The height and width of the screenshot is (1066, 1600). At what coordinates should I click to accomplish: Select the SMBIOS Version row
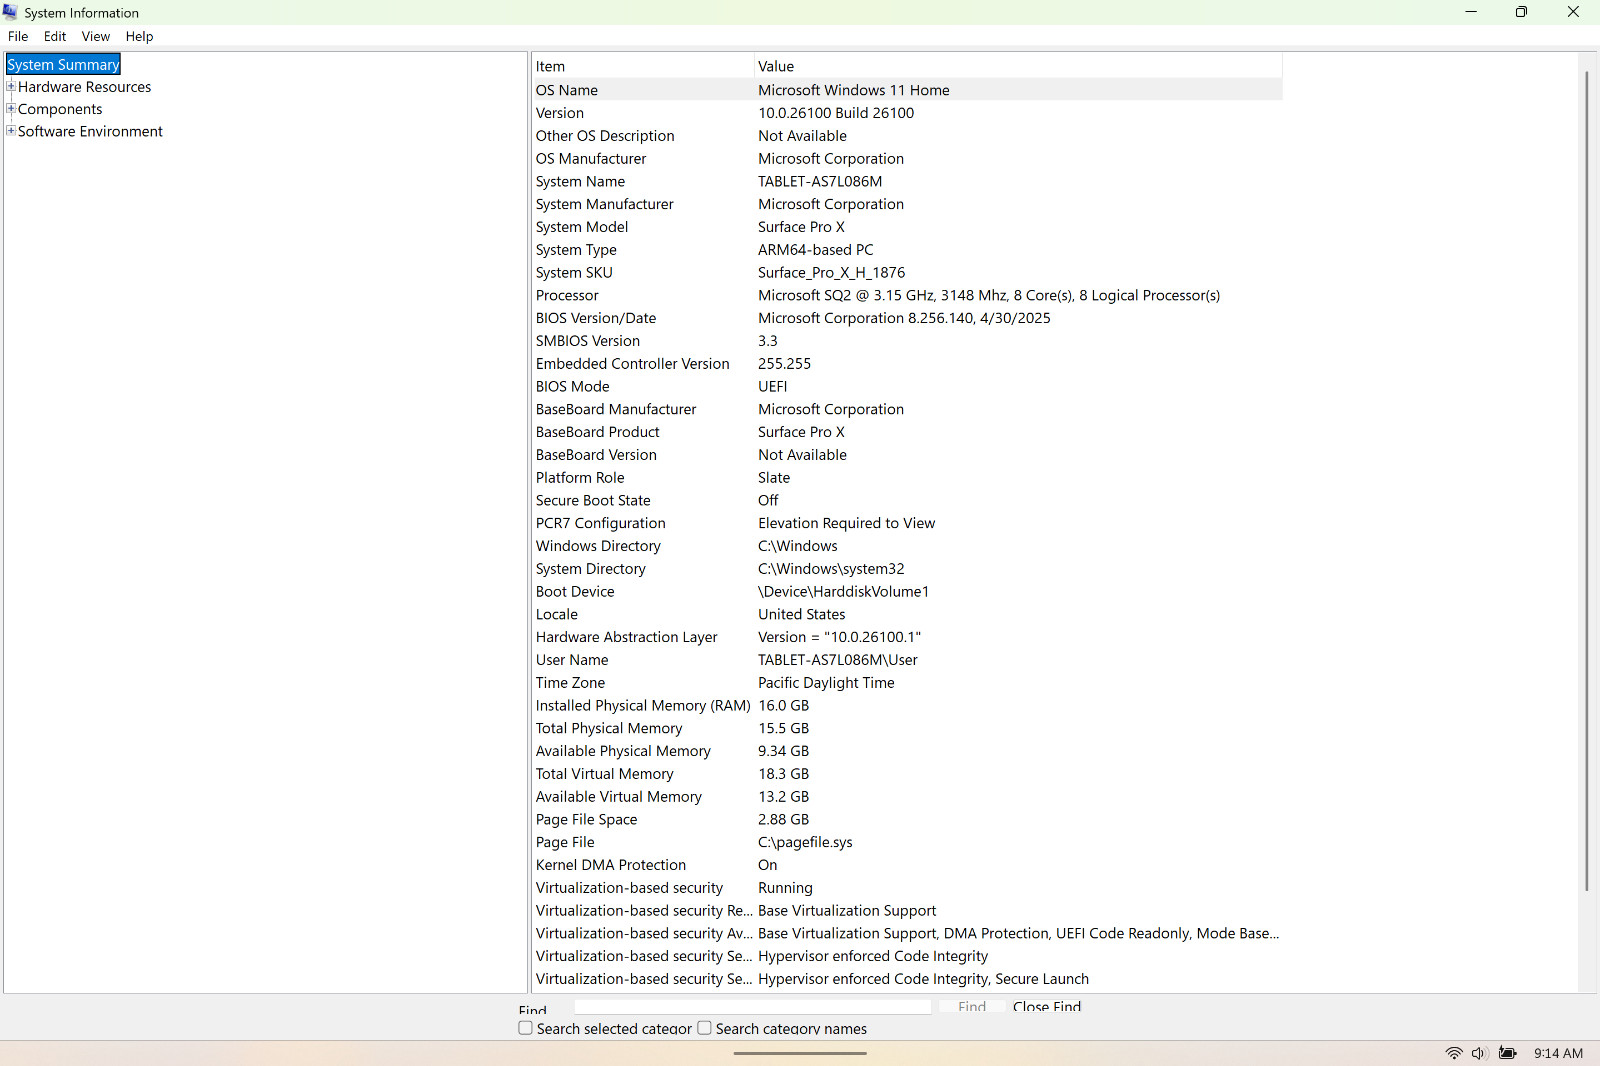click(x=907, y=341)
